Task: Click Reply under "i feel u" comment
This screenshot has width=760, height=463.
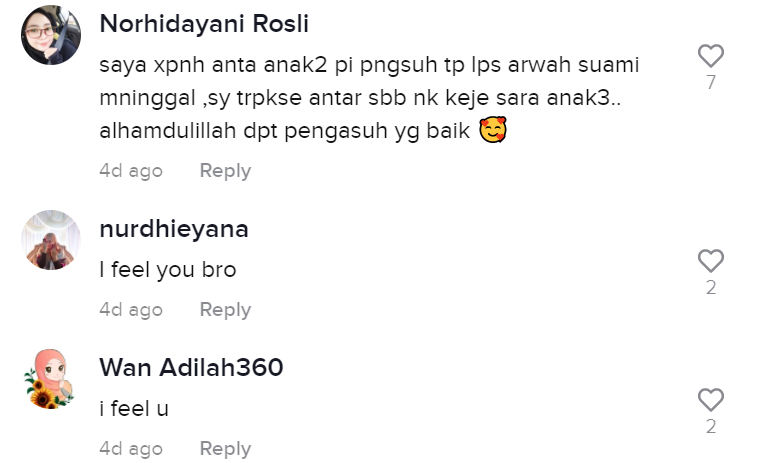Action: [x=225, y=449]
